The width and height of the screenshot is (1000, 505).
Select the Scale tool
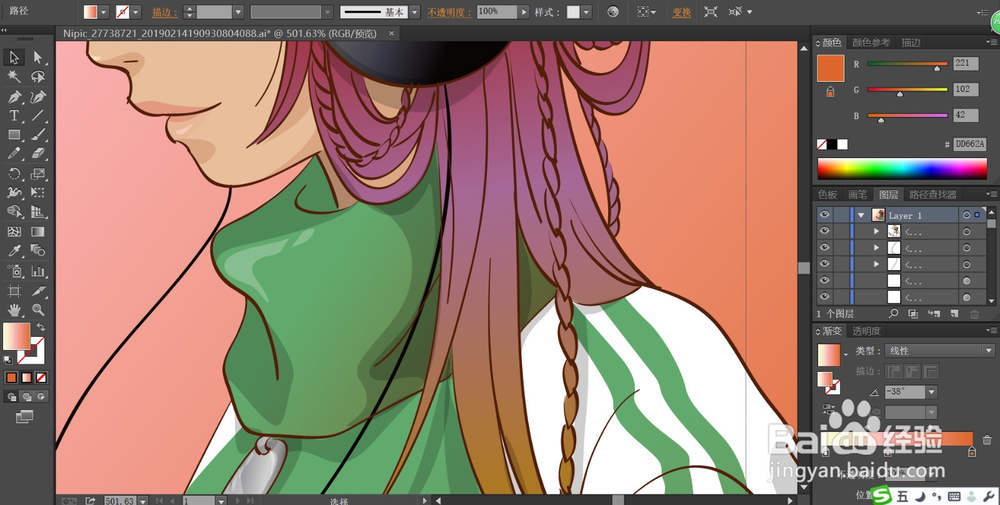38,173
